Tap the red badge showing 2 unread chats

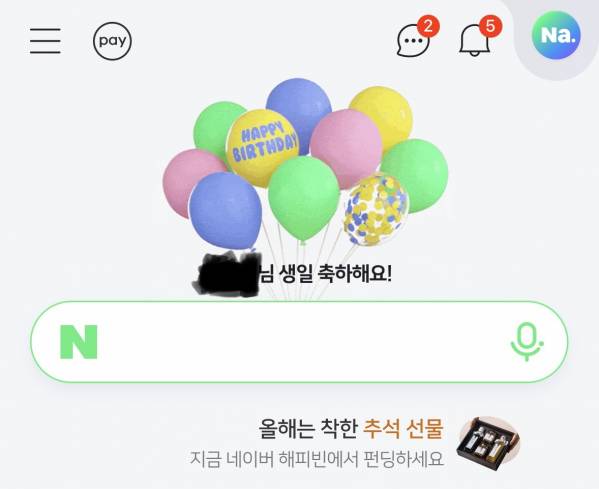428,26
